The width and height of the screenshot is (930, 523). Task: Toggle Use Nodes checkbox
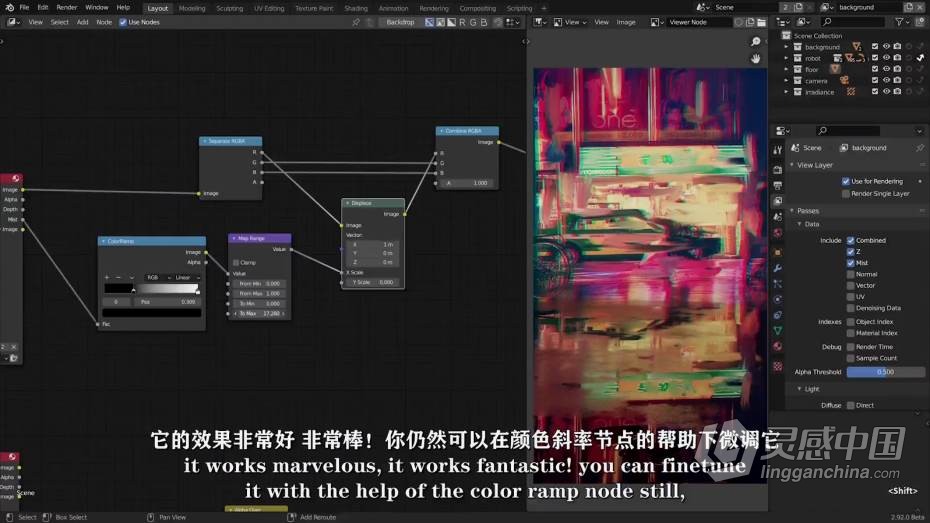point(123,22)
